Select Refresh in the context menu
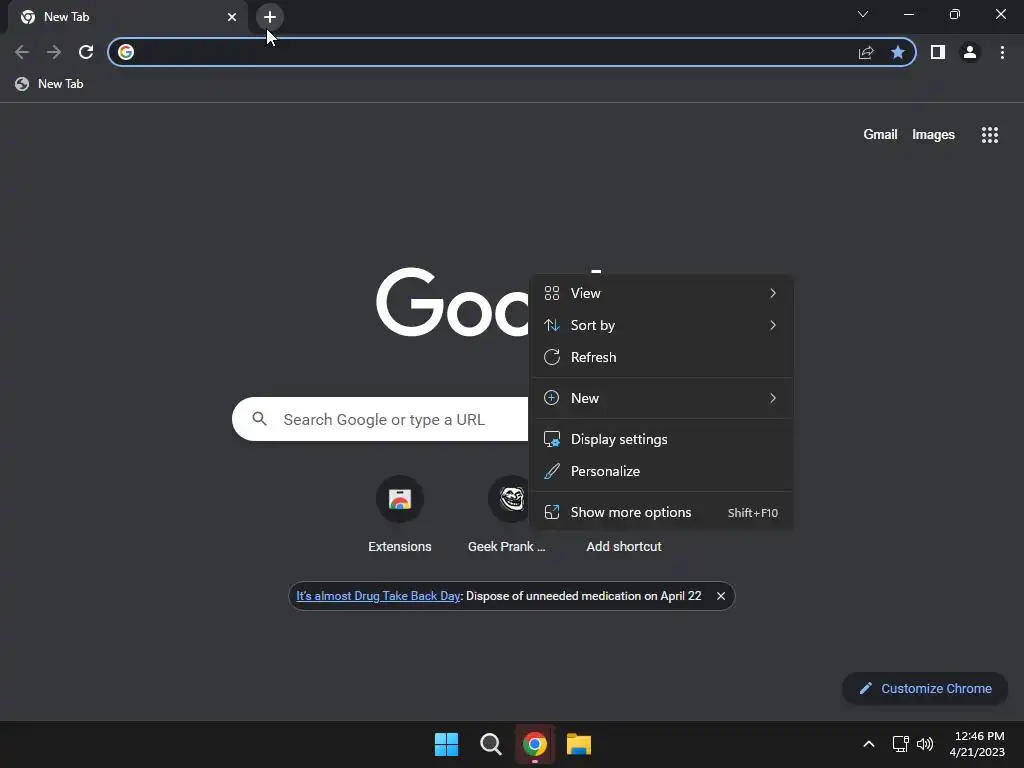 click(662, 357)
